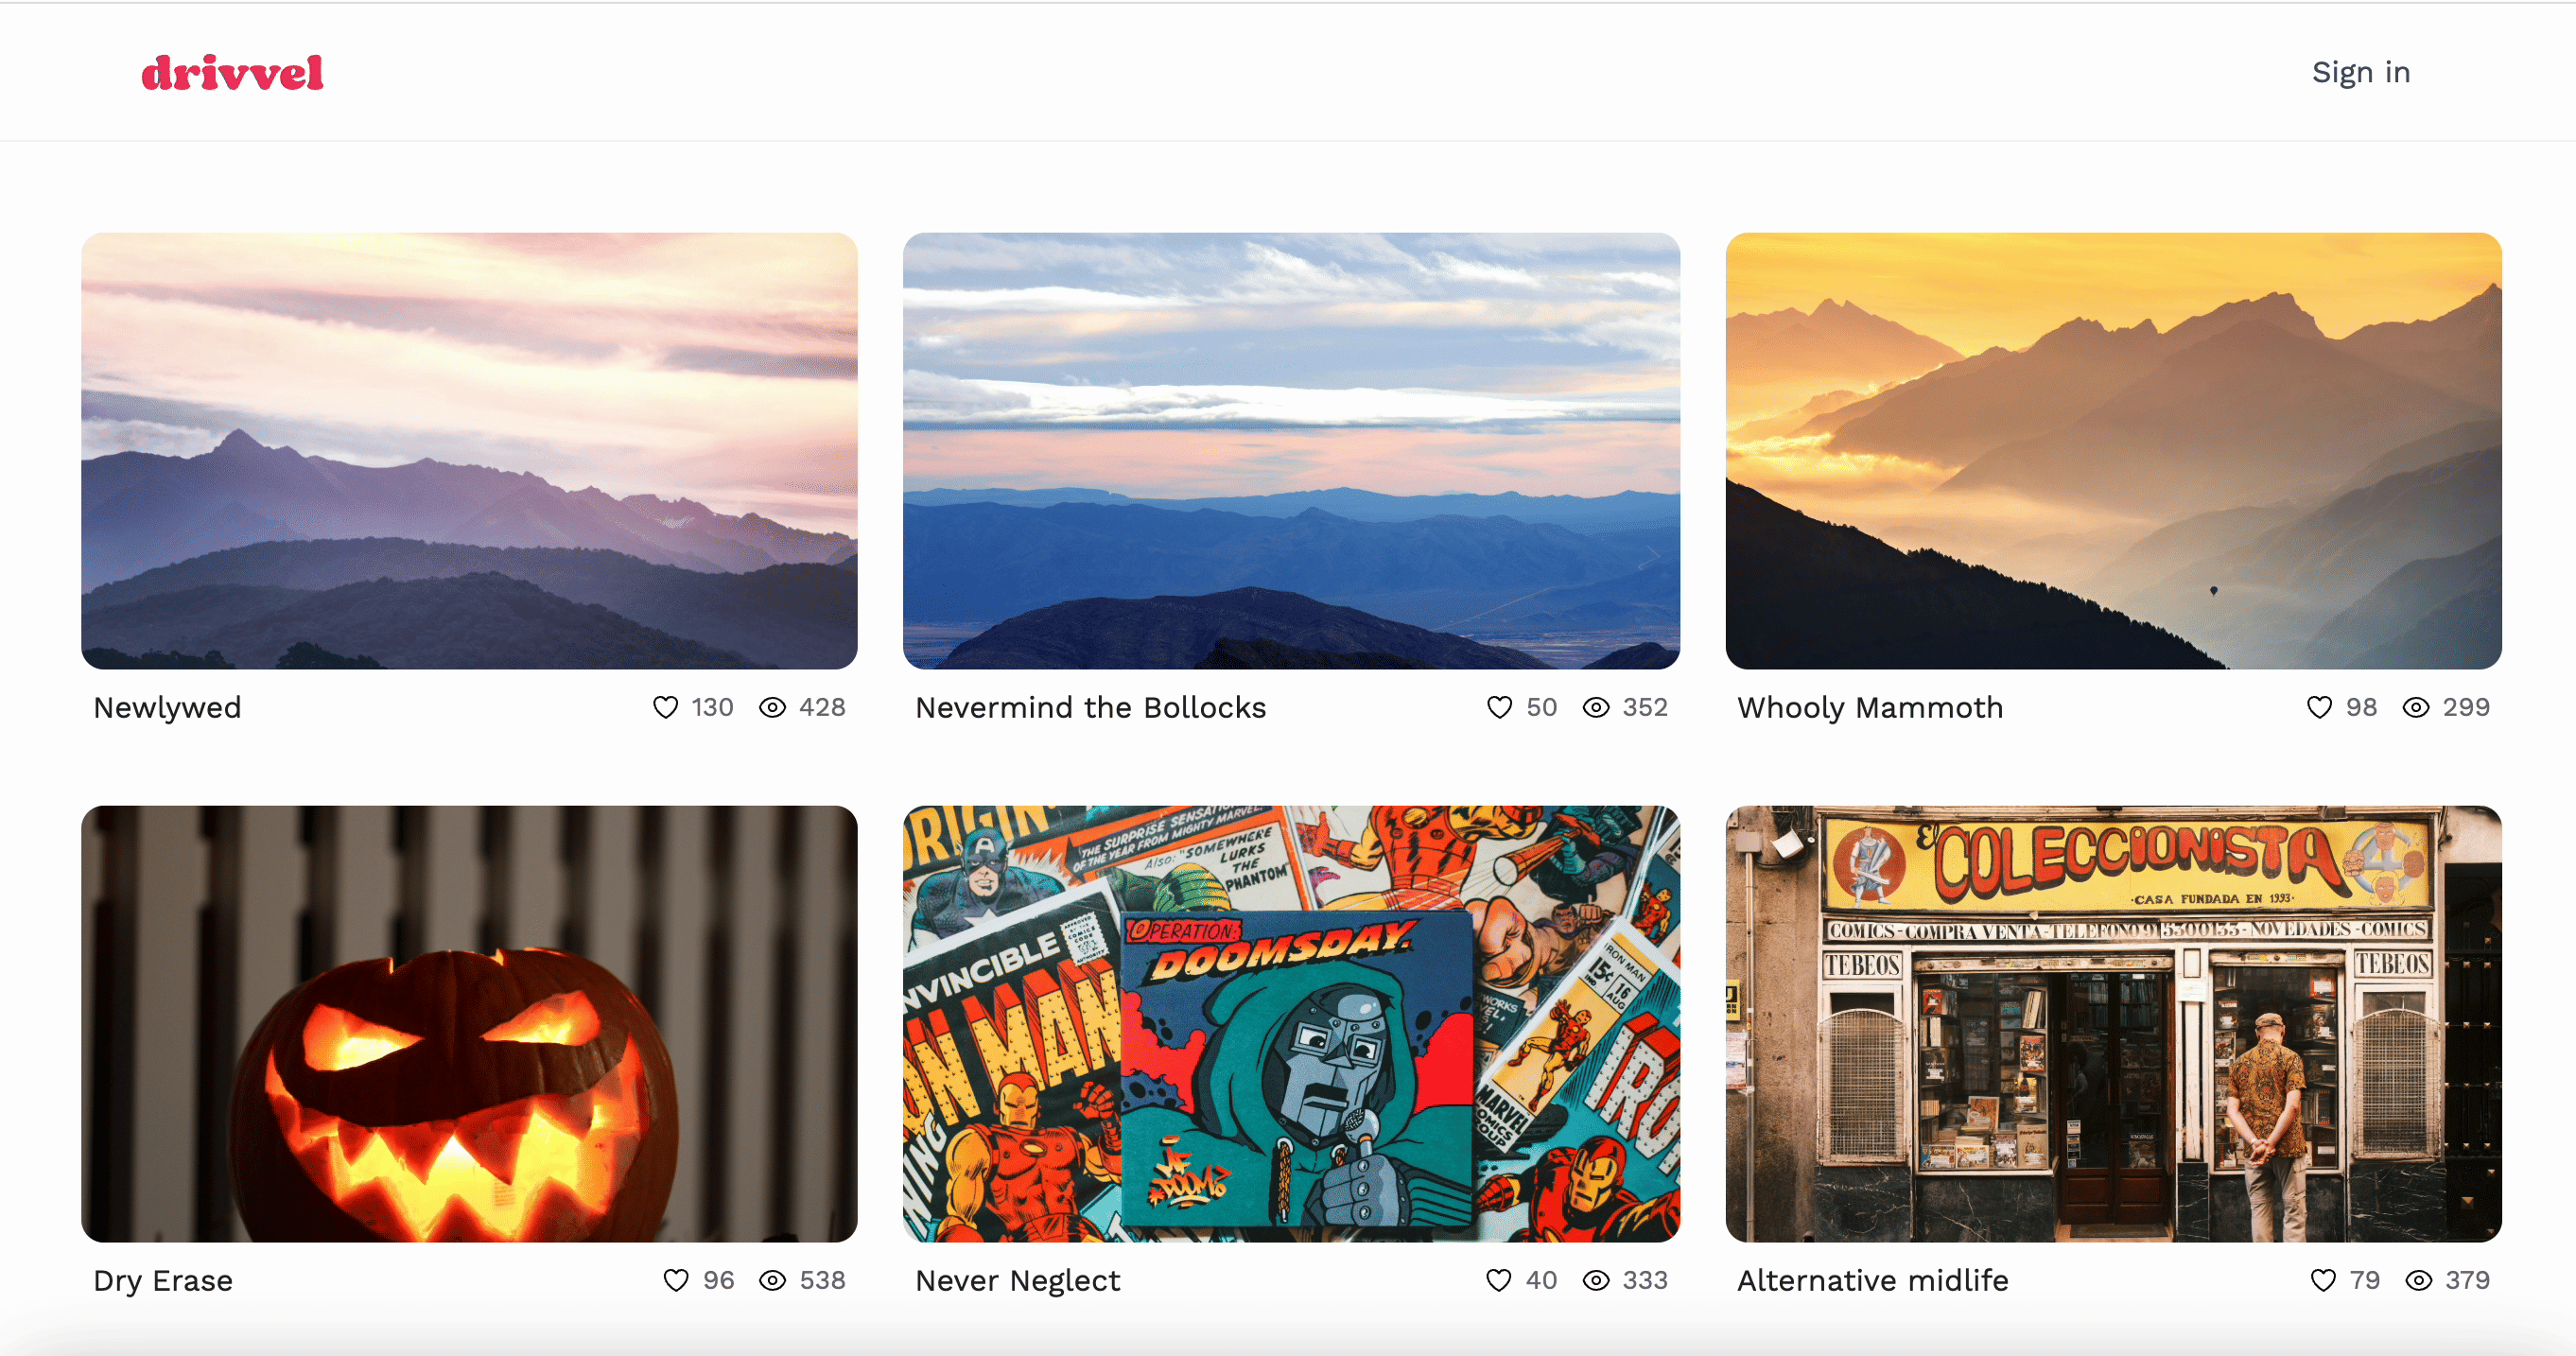Click heart icon on Nevermind the Bollocks
Viewport: 2576px width, 1356px height.
[1499, 708]
